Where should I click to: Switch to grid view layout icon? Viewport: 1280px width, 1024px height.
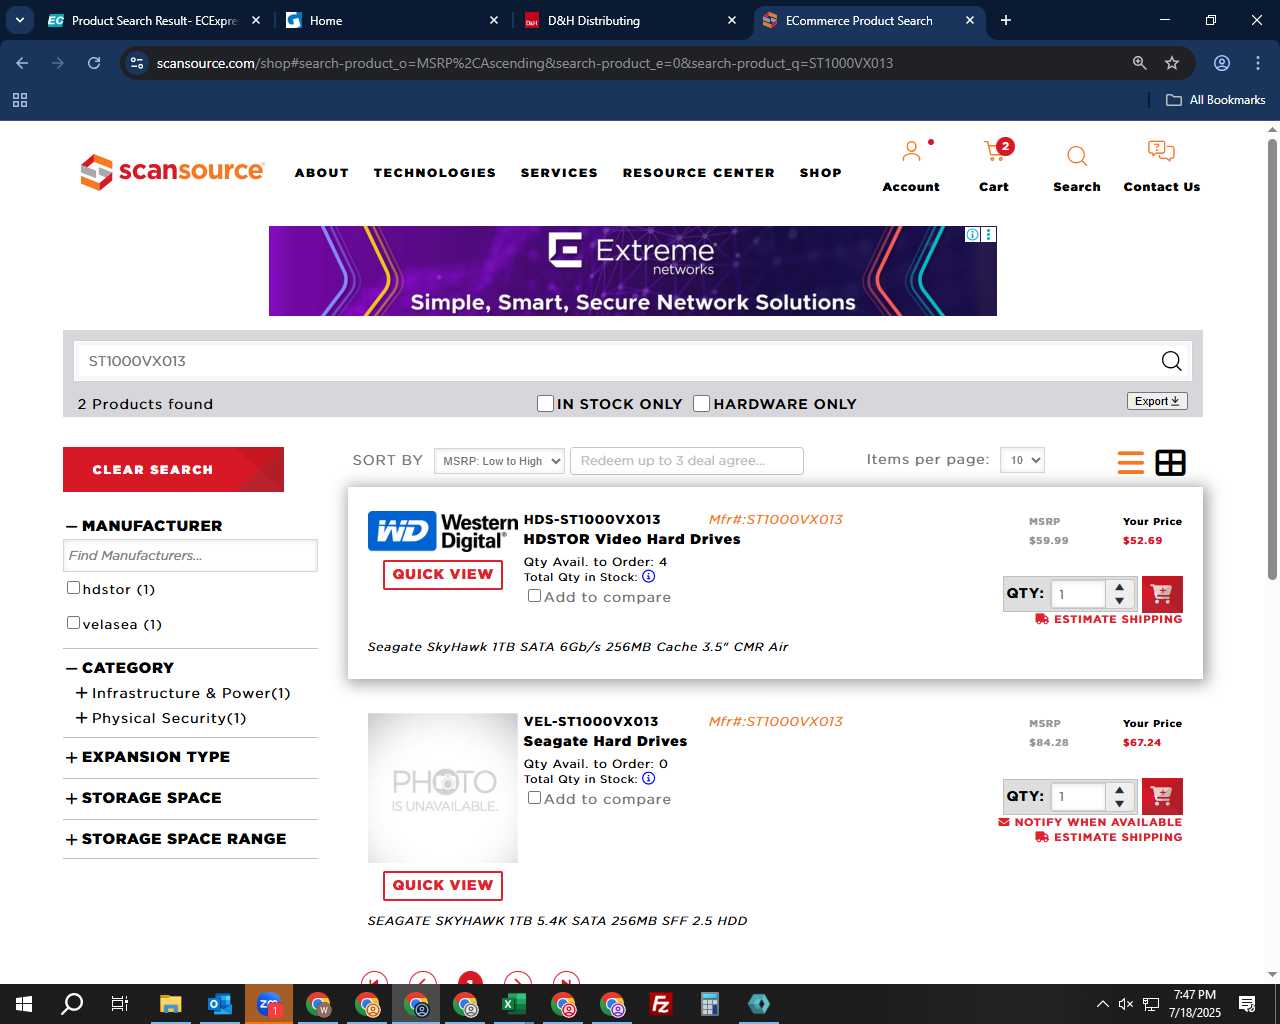tap(1170, 462)
